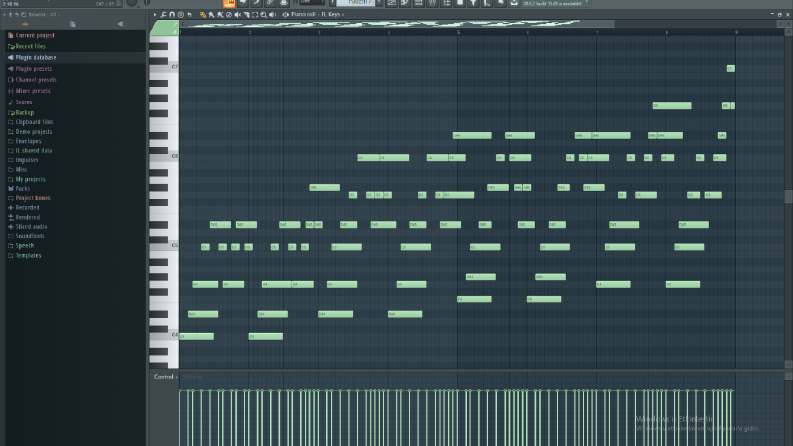Select the Mute tool in piano roll toolbar
This screenshot has height=446, width=793.
pos(237,15)
